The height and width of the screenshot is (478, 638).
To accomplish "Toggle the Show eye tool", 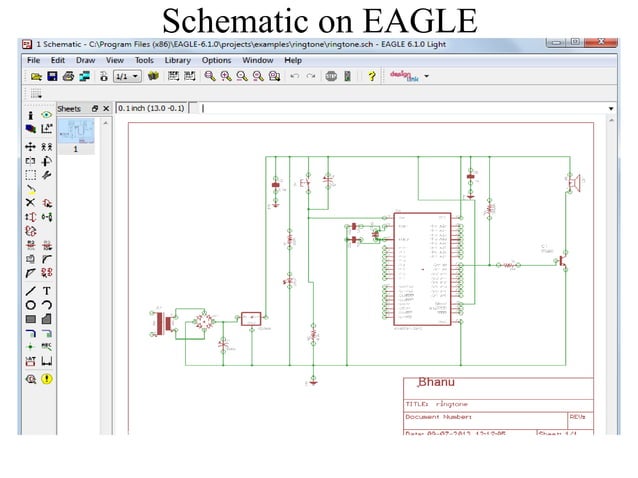I will 47,115.
